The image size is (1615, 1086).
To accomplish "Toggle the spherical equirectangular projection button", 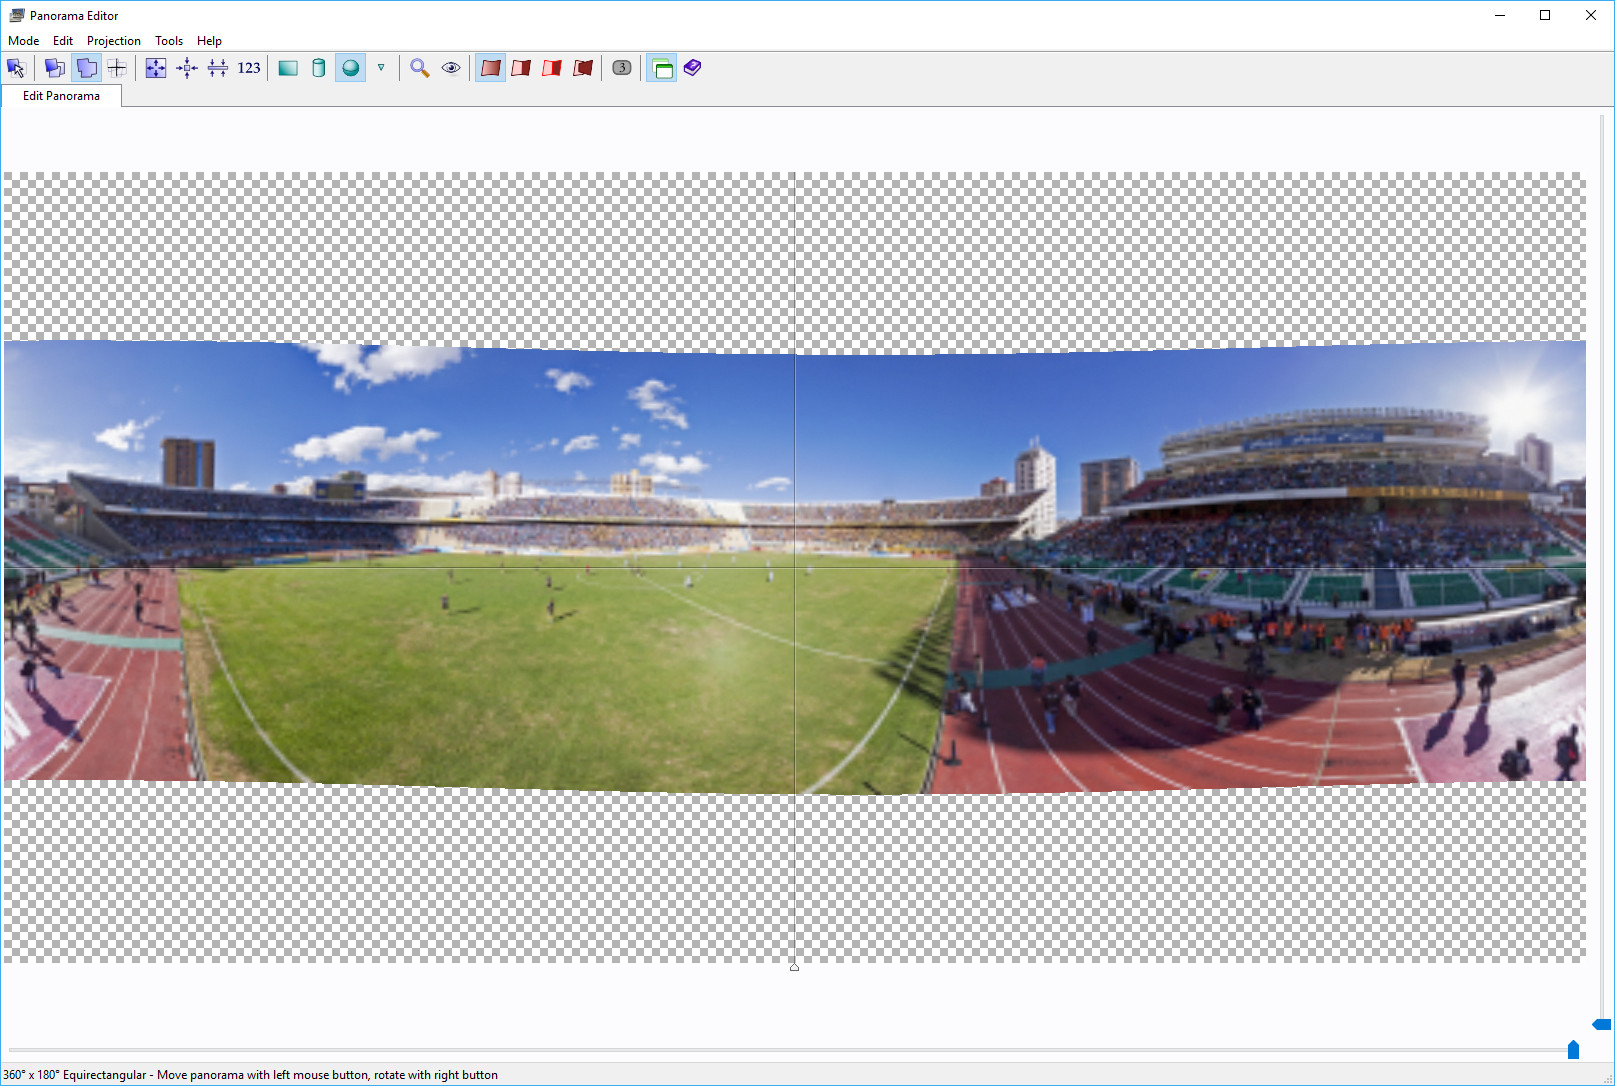I will (350, 68).
